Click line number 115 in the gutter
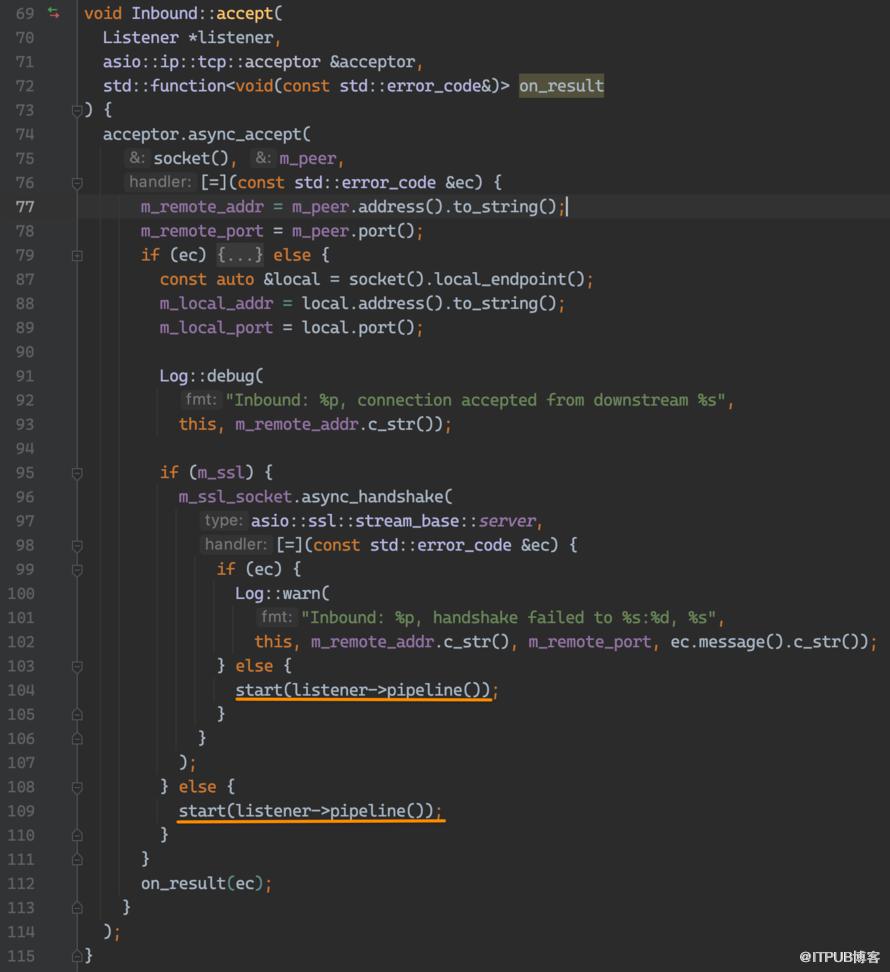This screenshot has width=890, height=972. point(21,956)
